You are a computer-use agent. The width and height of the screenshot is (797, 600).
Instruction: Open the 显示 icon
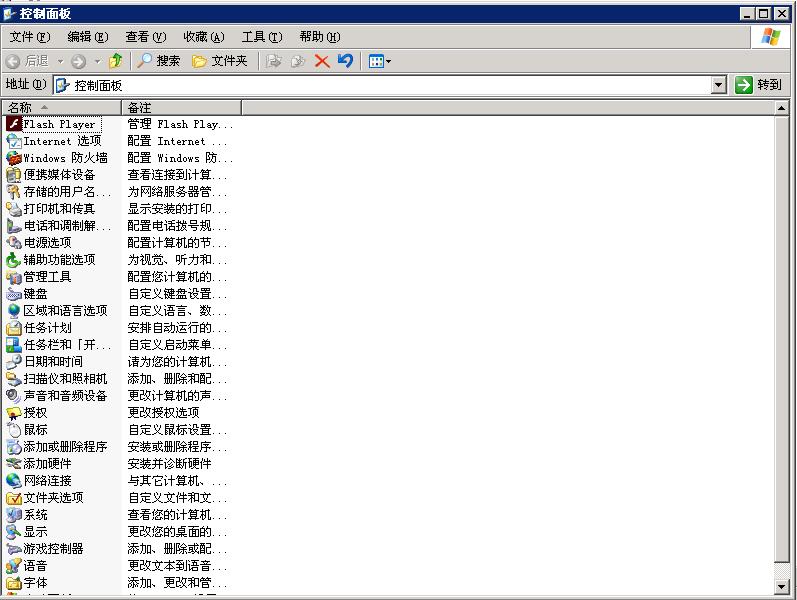(x=14, y=532)
